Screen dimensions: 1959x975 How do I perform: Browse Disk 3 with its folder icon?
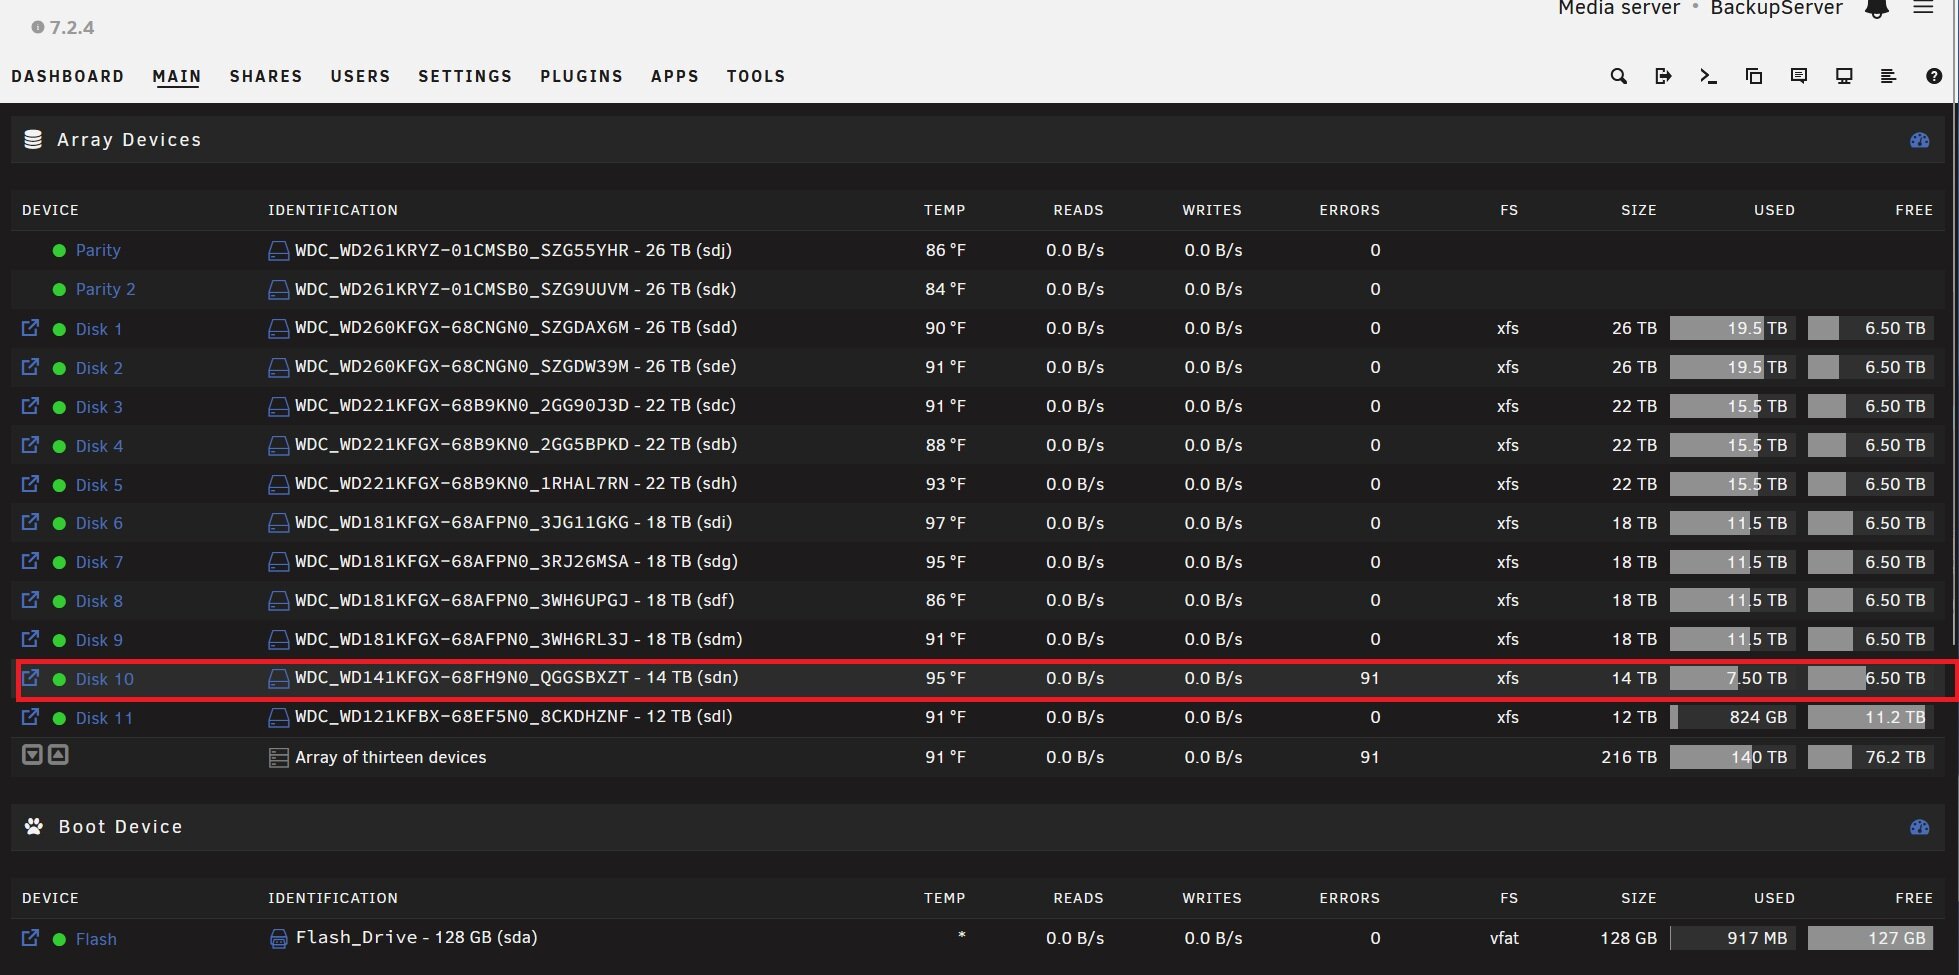(30, 405)
